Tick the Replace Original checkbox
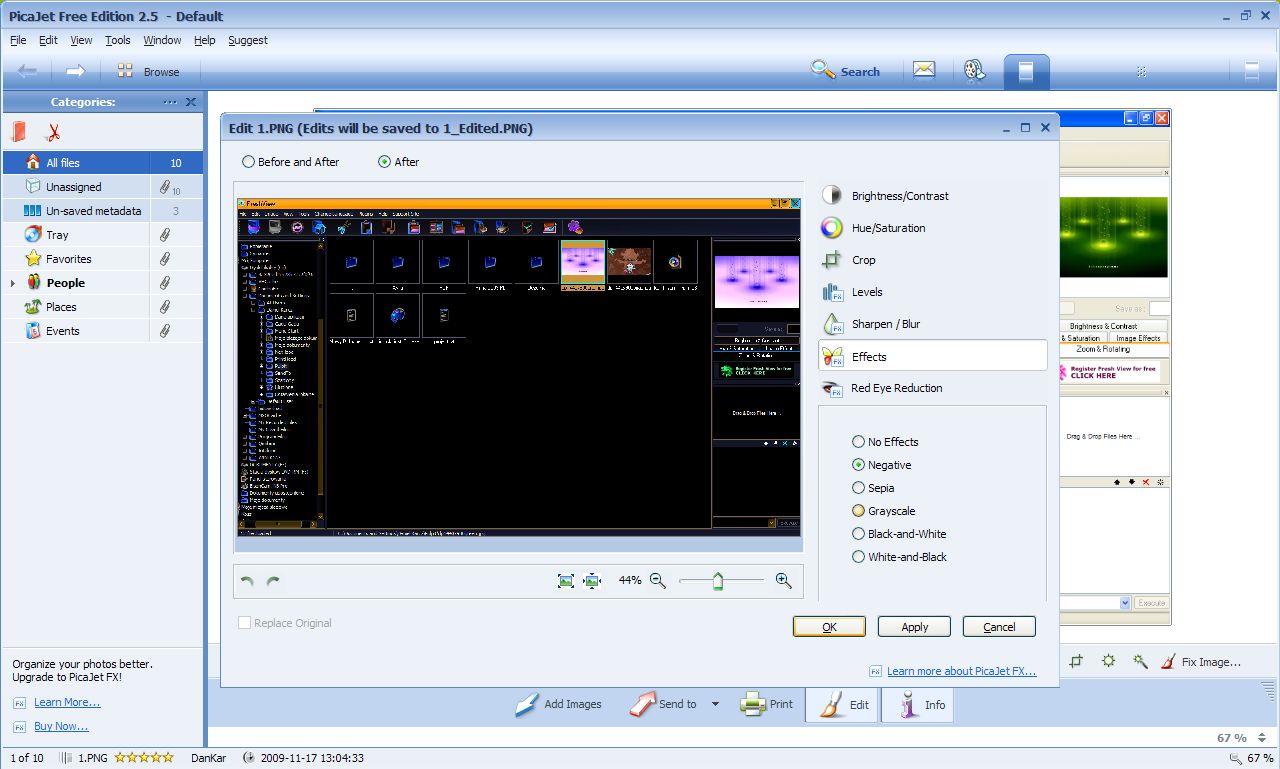Viewport: 1280px width, 769px height. (x=245, y=623)
